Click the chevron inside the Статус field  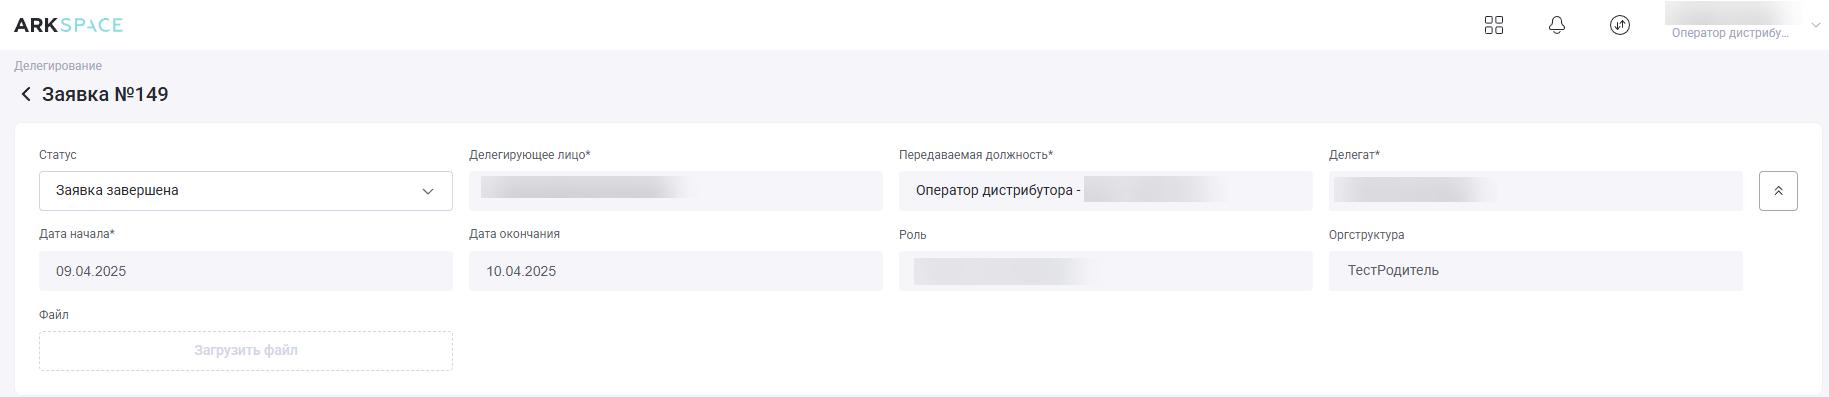pyautogui.click(x=428, y=191)
